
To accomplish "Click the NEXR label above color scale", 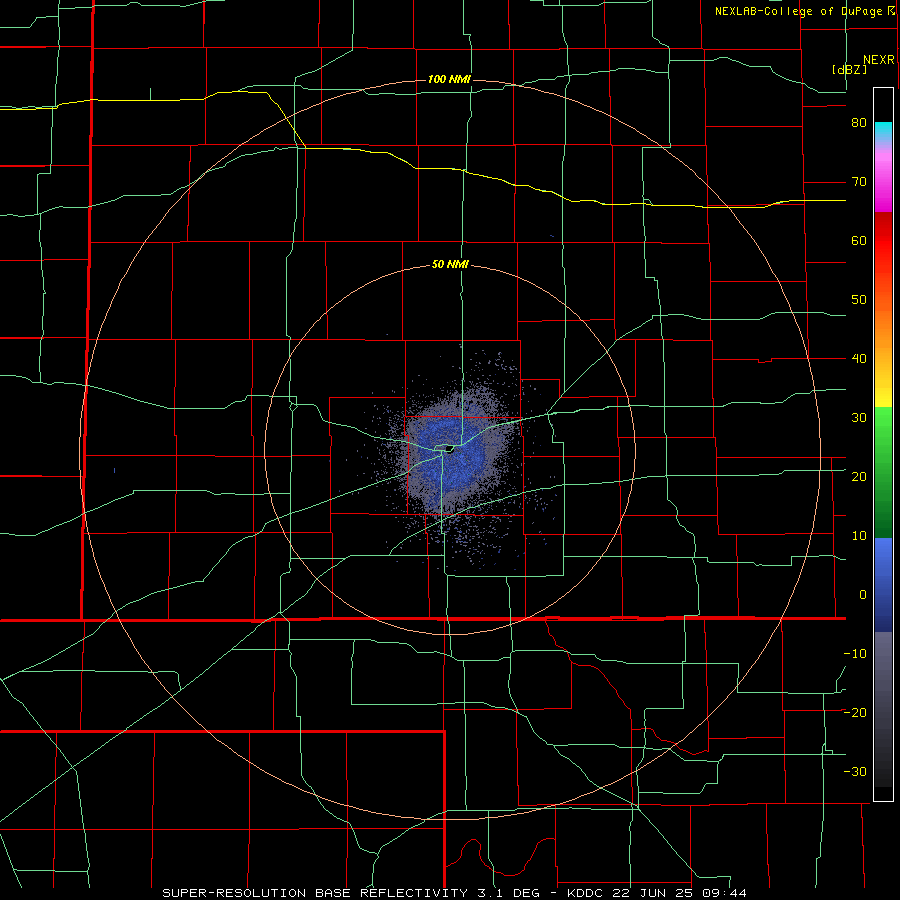I will click(x=878, y=60).
